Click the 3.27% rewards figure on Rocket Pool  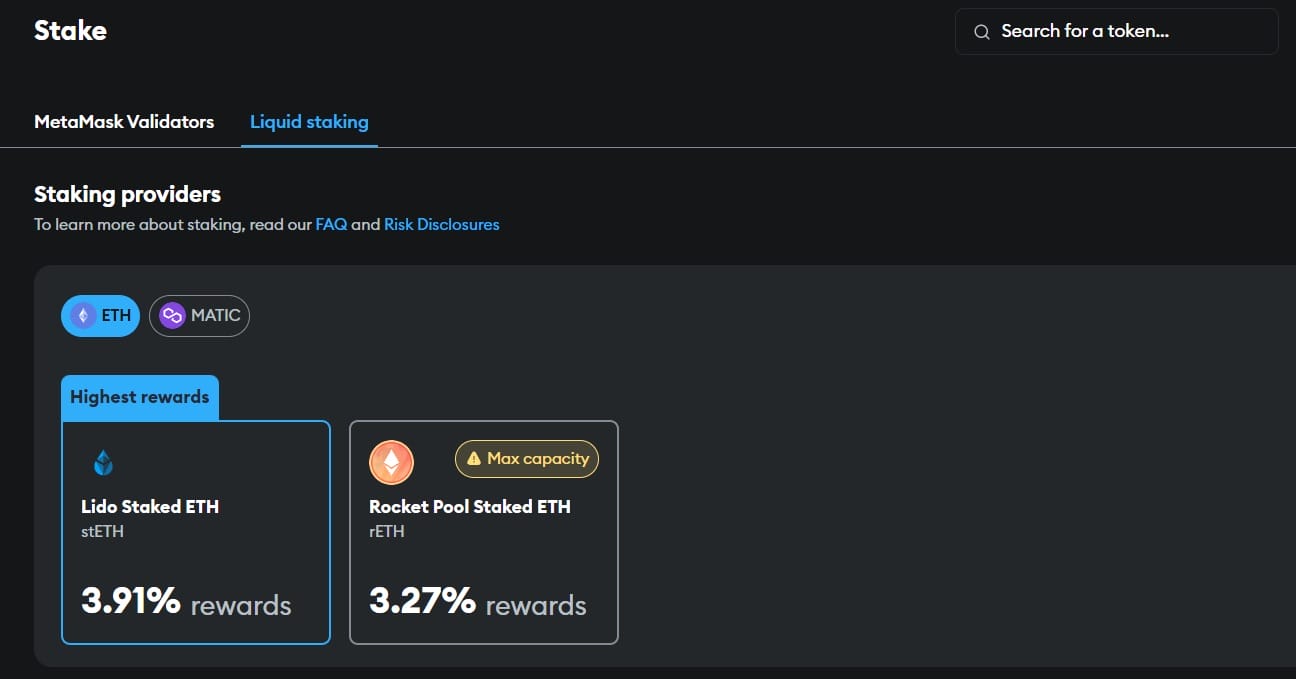(421, 602)
